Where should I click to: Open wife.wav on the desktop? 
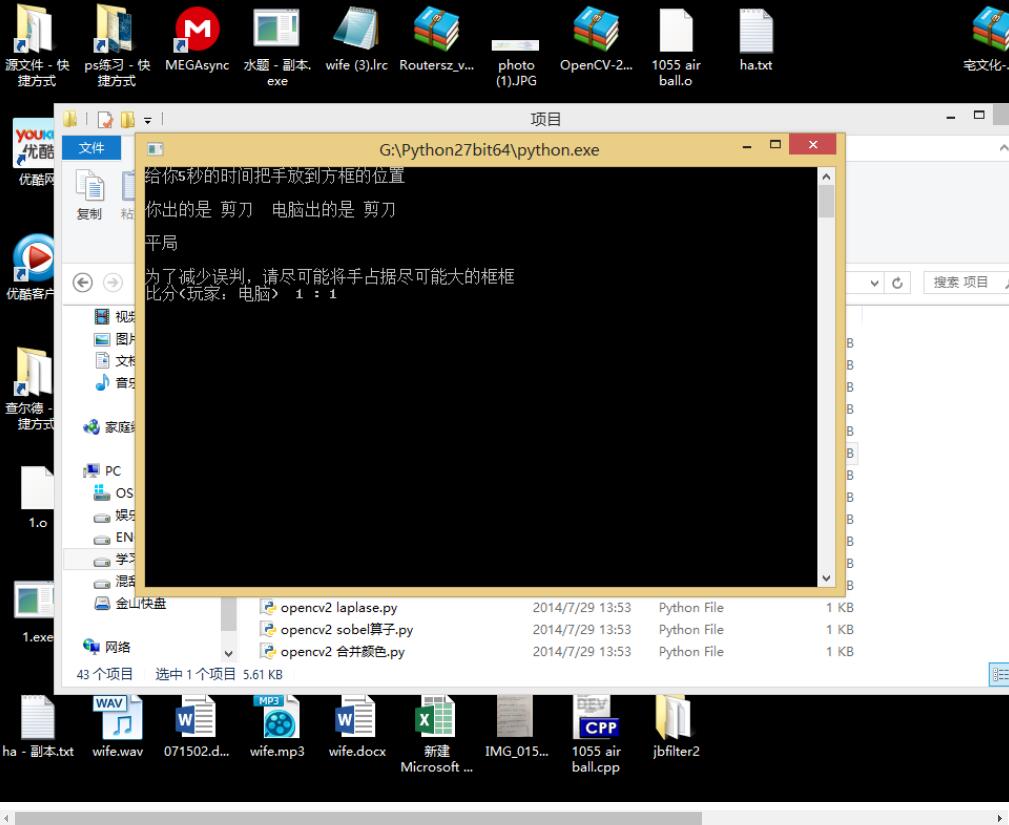click(x=117, y=727)
